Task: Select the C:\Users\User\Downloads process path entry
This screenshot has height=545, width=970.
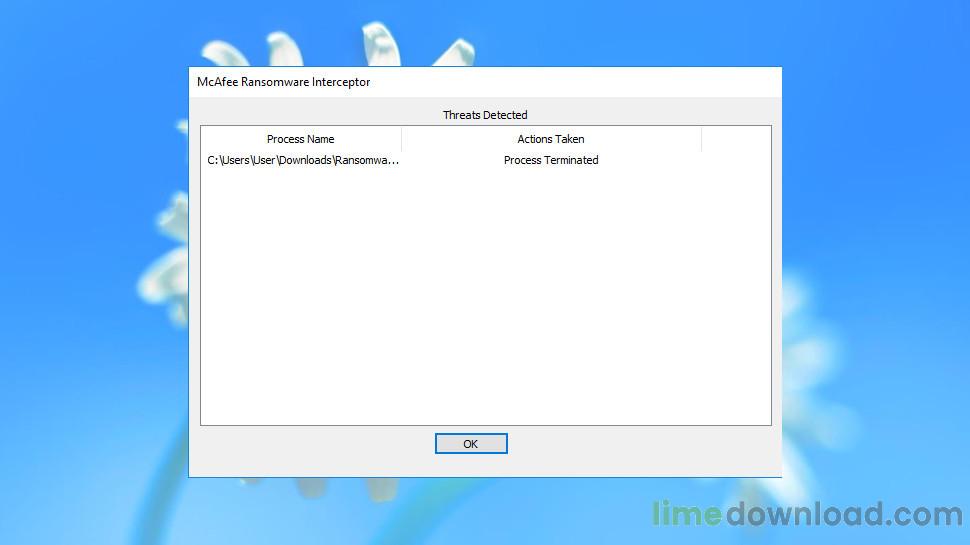Action: (x=303, y=160)
